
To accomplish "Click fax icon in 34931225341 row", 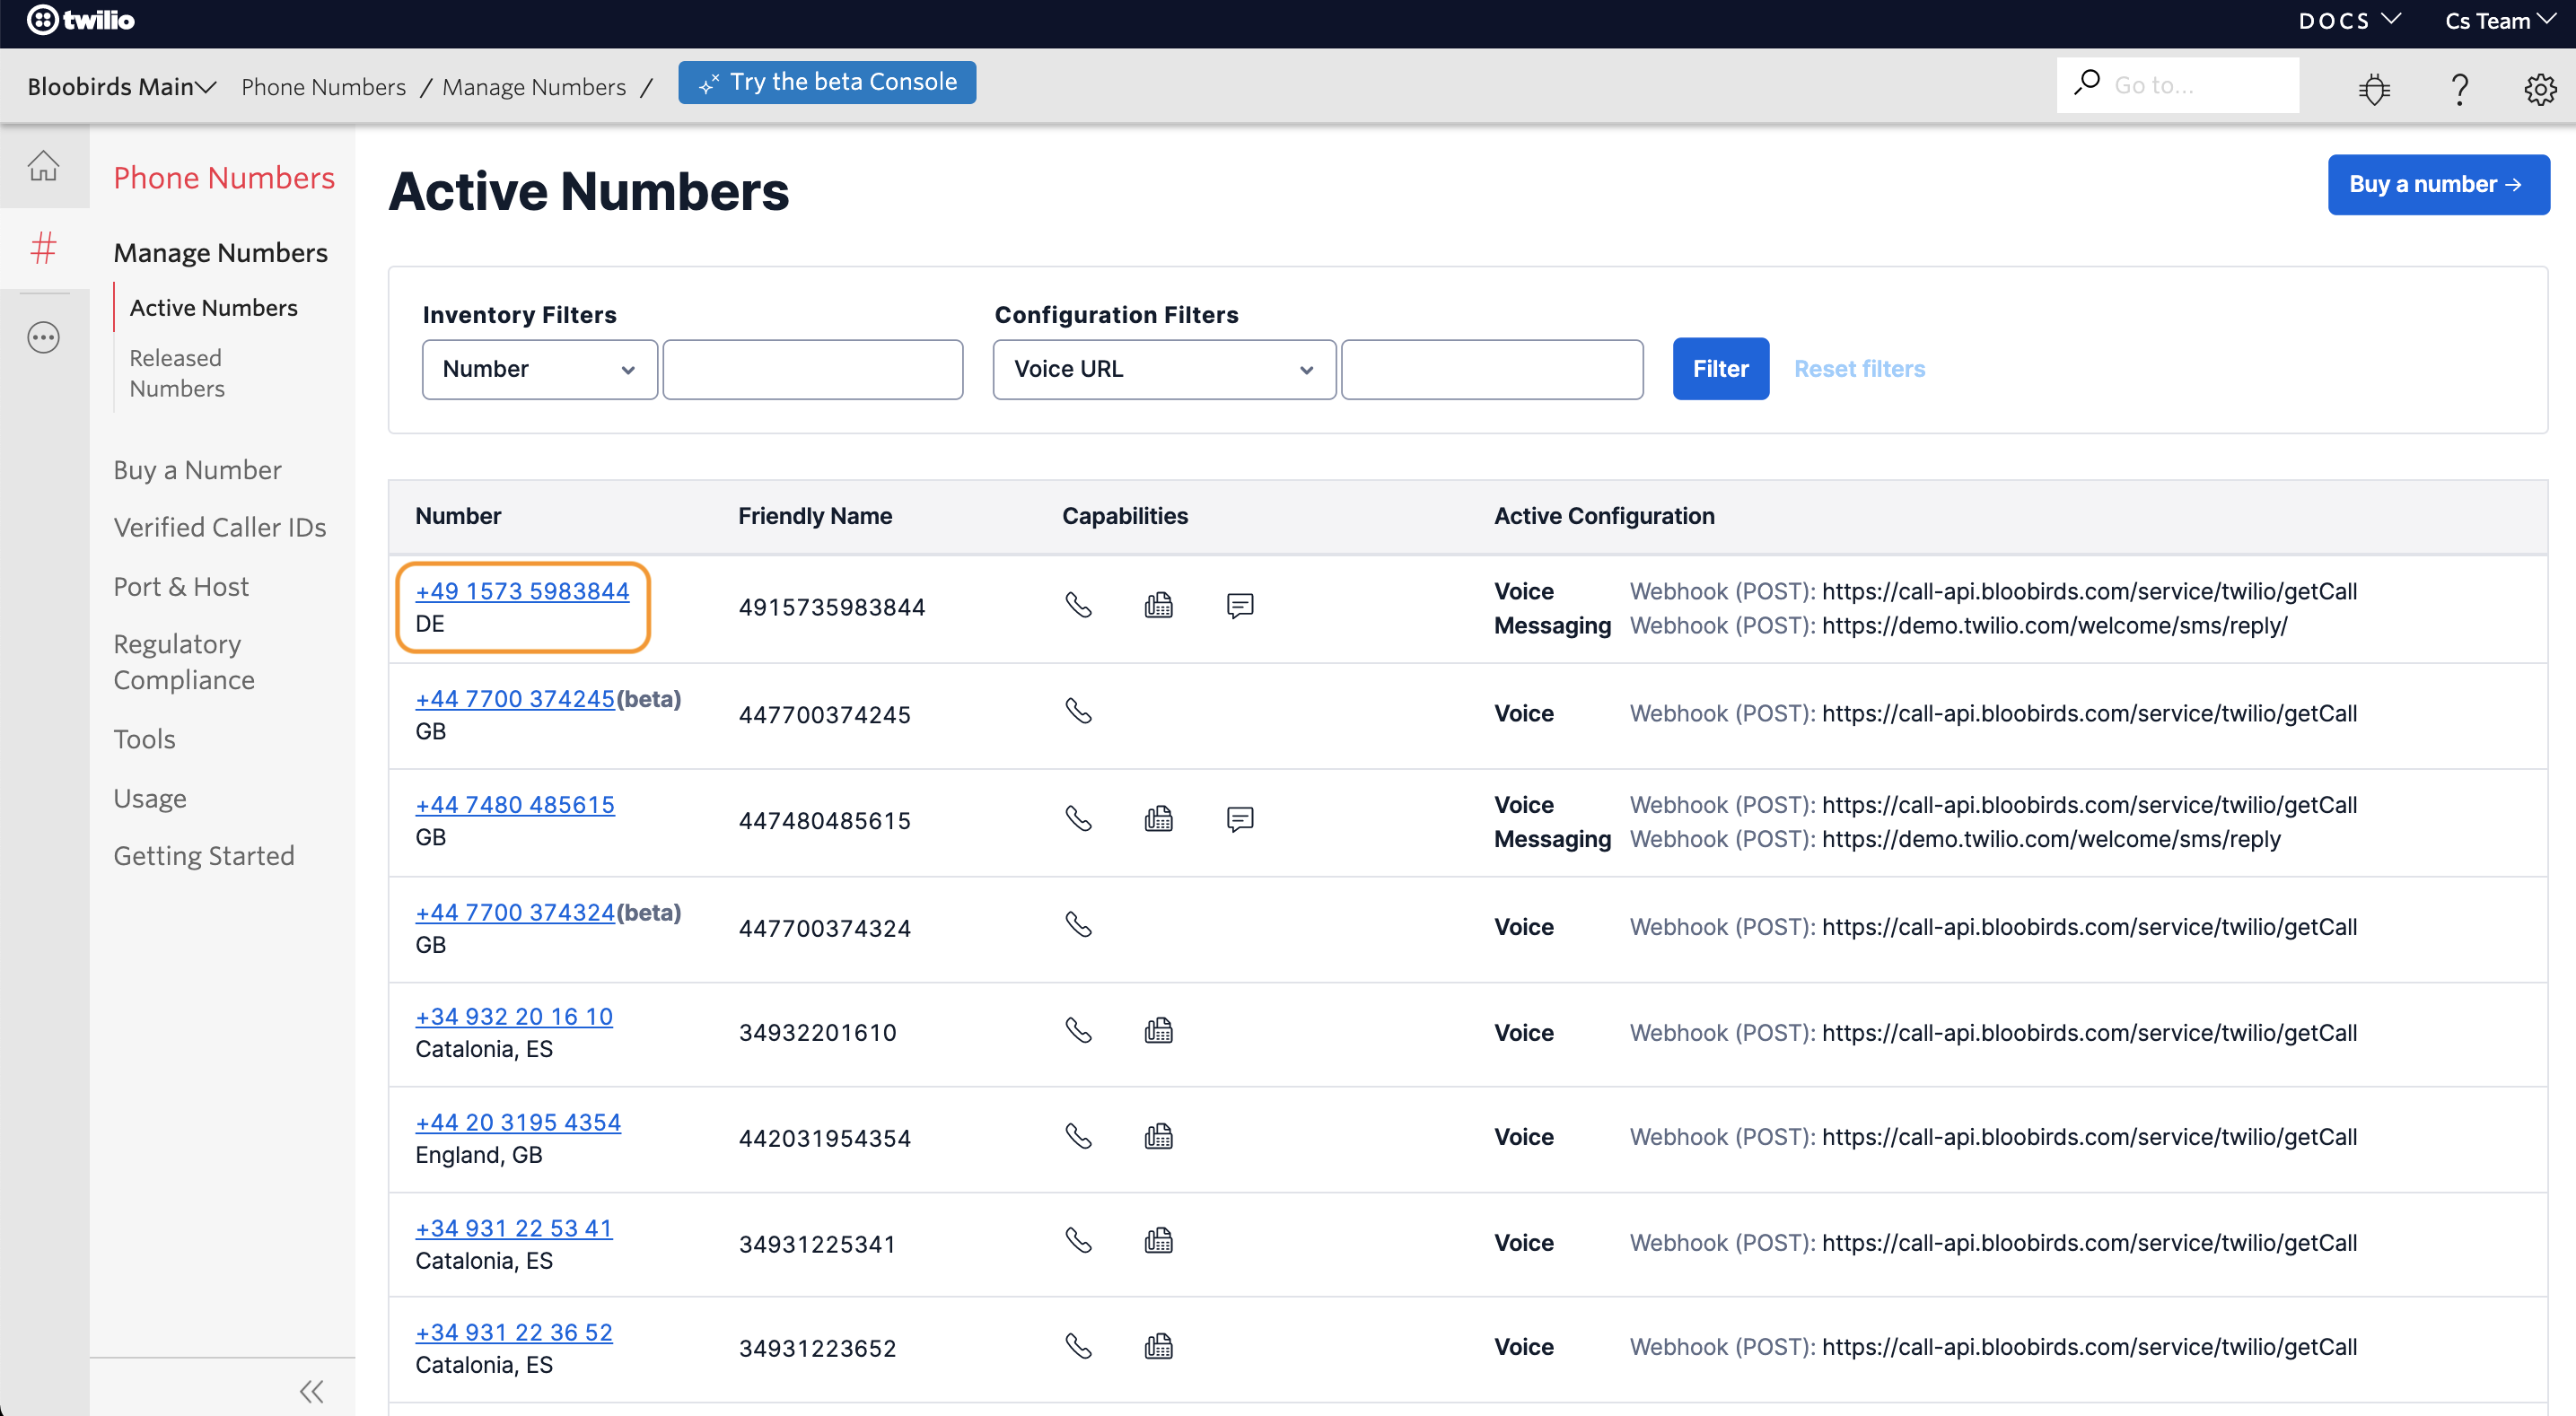I will coord(1158,1241).
